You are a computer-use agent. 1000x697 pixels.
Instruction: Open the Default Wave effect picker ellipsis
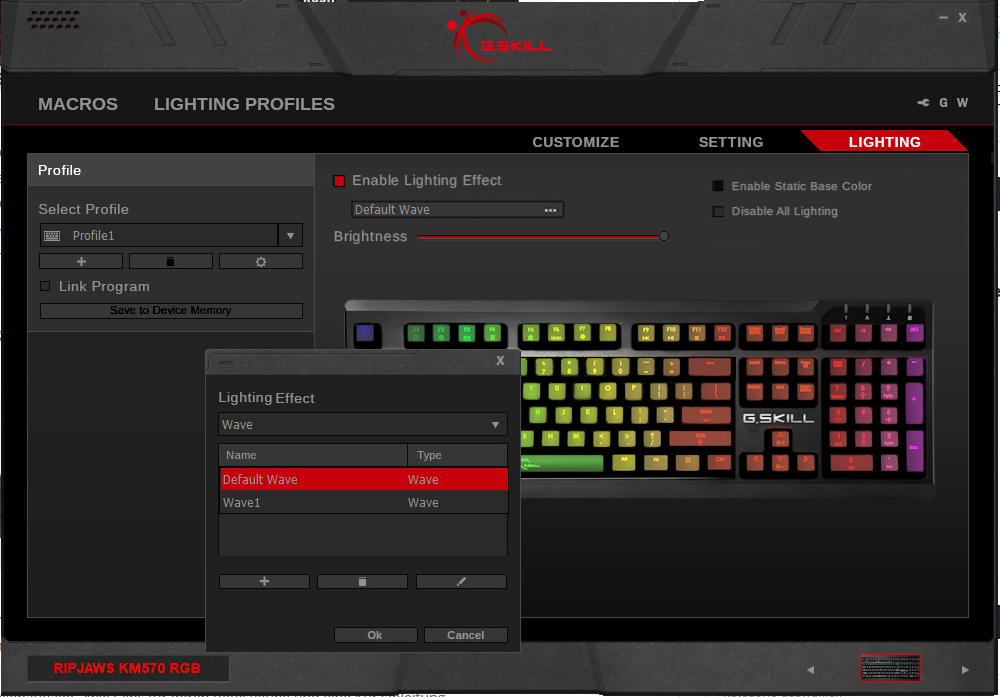pos(550,210)
